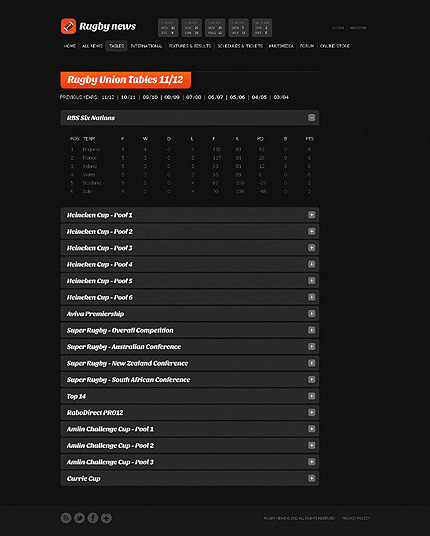Open the Online Store menu item

tap(335, 46)
